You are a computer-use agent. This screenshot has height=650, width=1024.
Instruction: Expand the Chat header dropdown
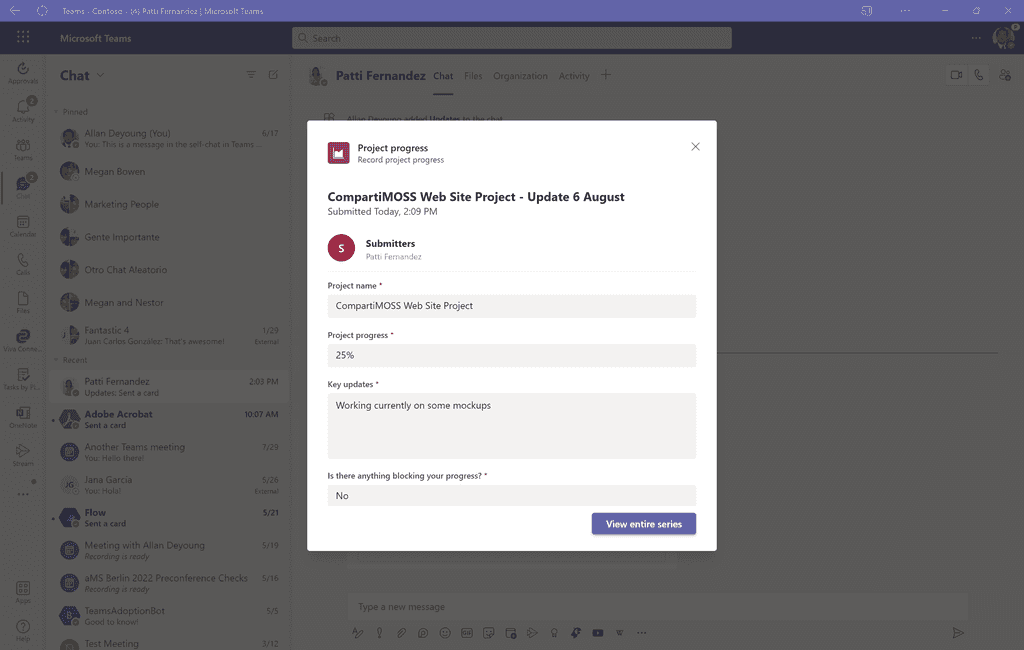pyautogui.click(x=101, y=75)
